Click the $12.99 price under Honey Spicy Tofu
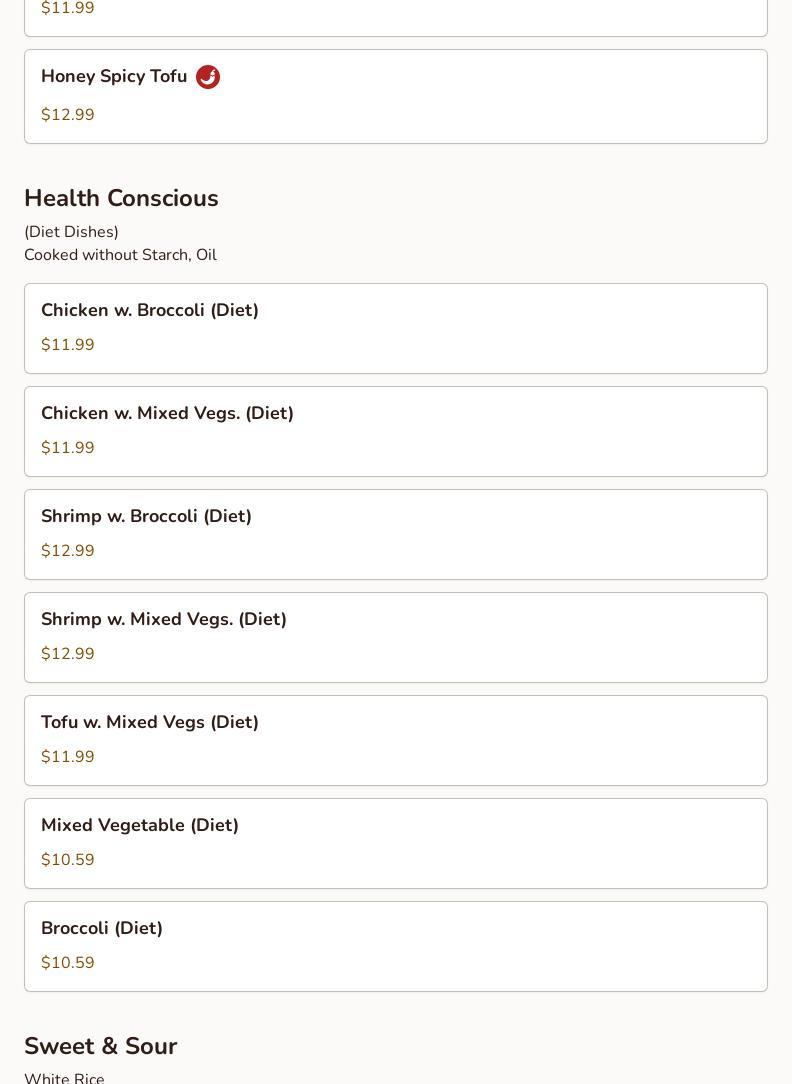This screenshot has height=1084, width=792. point(68,114)
